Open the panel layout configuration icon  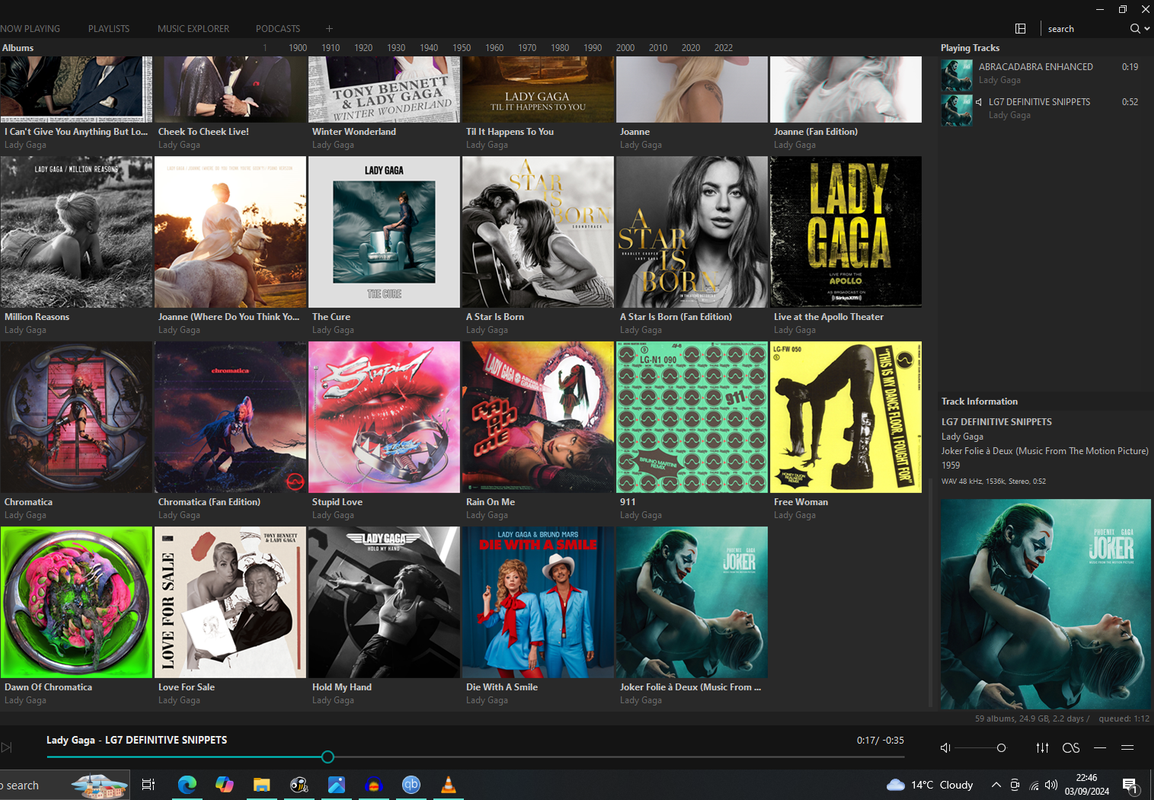click(1020, 29)
